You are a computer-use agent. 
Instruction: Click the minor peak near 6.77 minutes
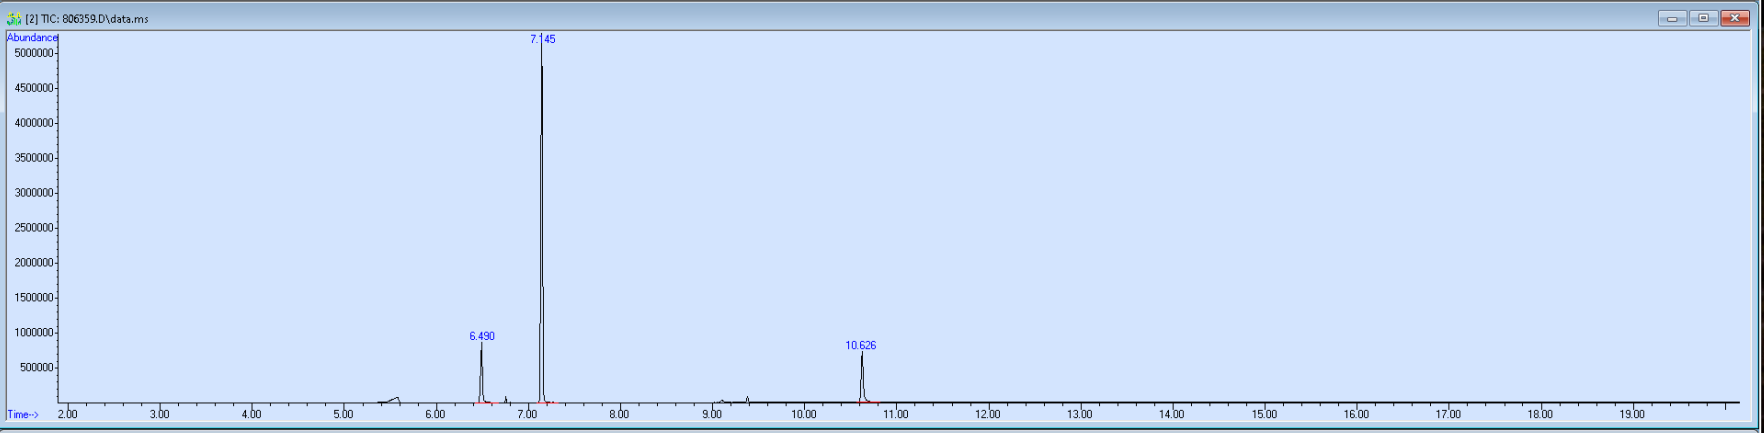coord(506,399)
